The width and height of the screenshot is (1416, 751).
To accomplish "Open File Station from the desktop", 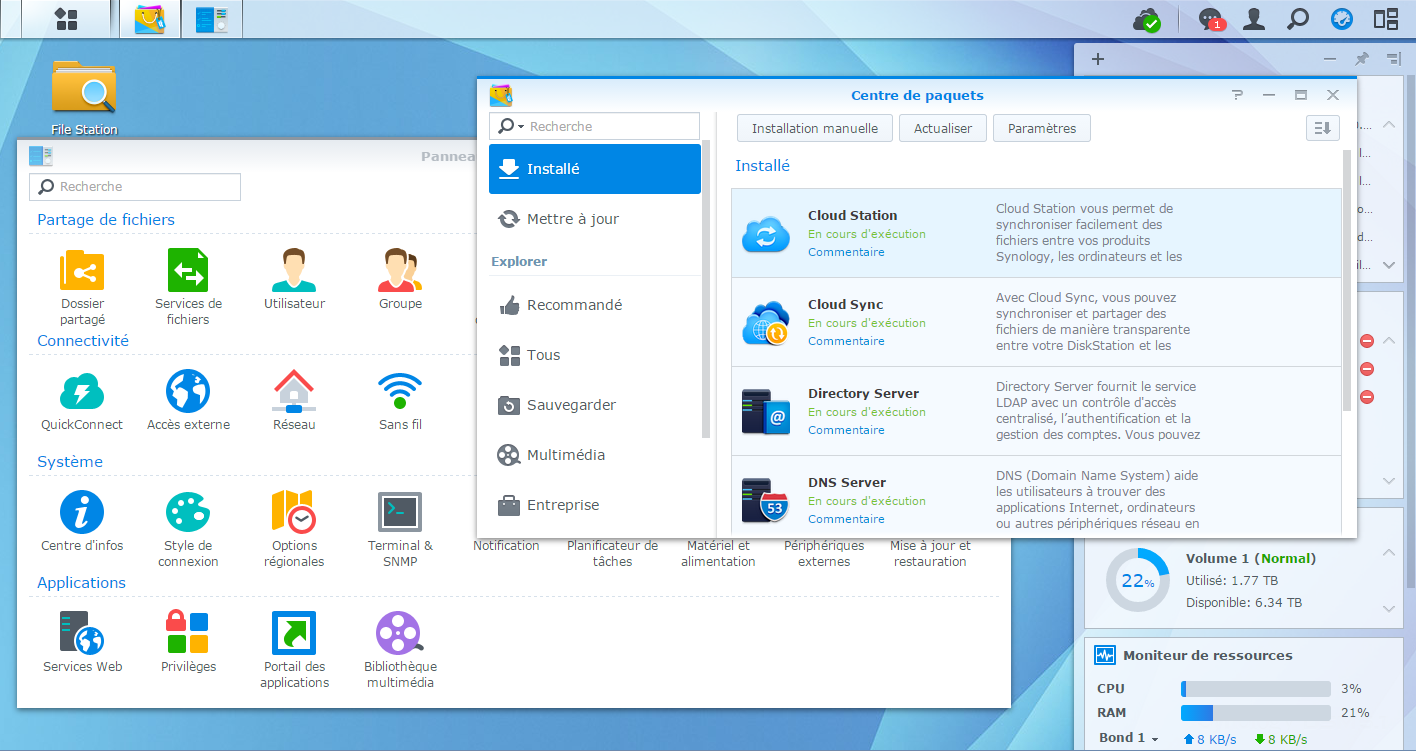I will (x=84, y=97).
